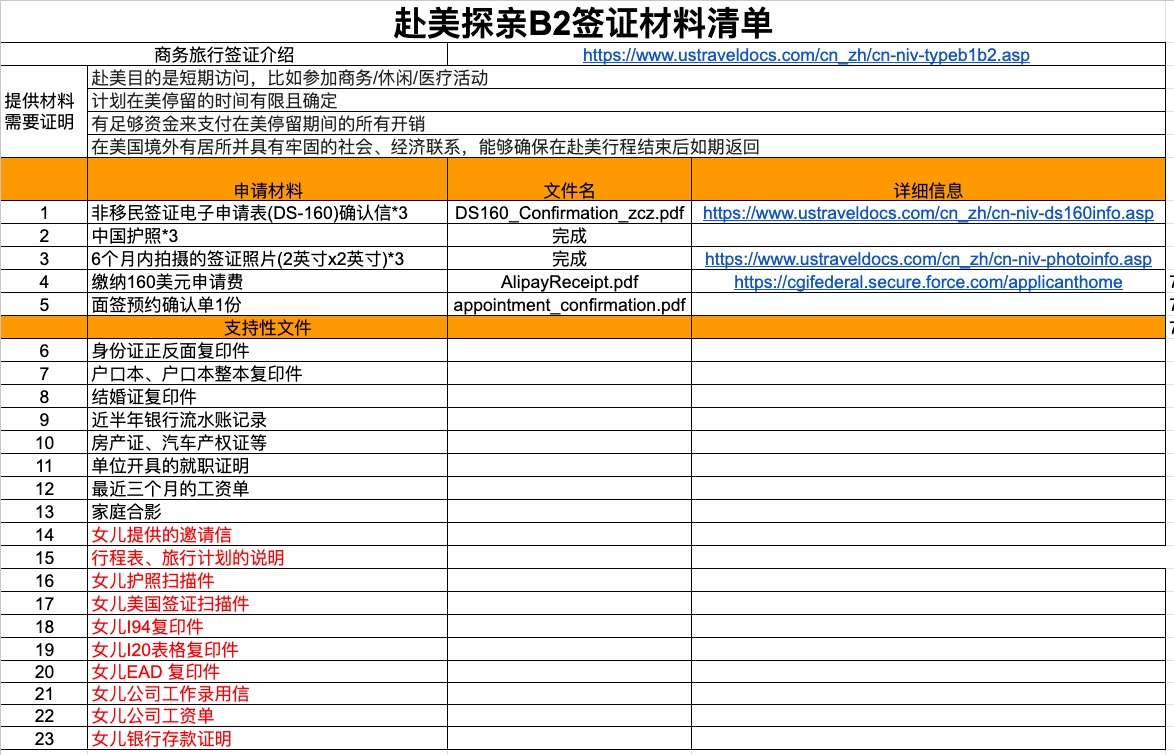Select cell 女儿护照扫描件

(267, 580)
